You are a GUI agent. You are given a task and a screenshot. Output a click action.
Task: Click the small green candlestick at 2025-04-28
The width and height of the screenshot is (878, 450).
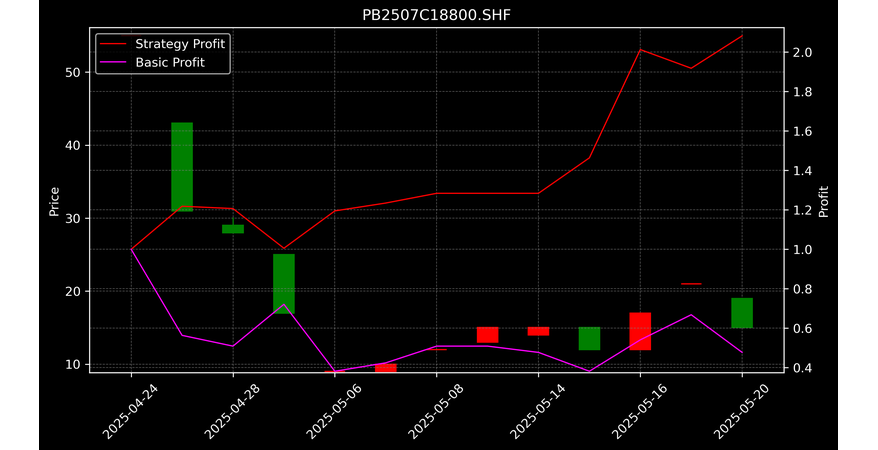[233, 228]
